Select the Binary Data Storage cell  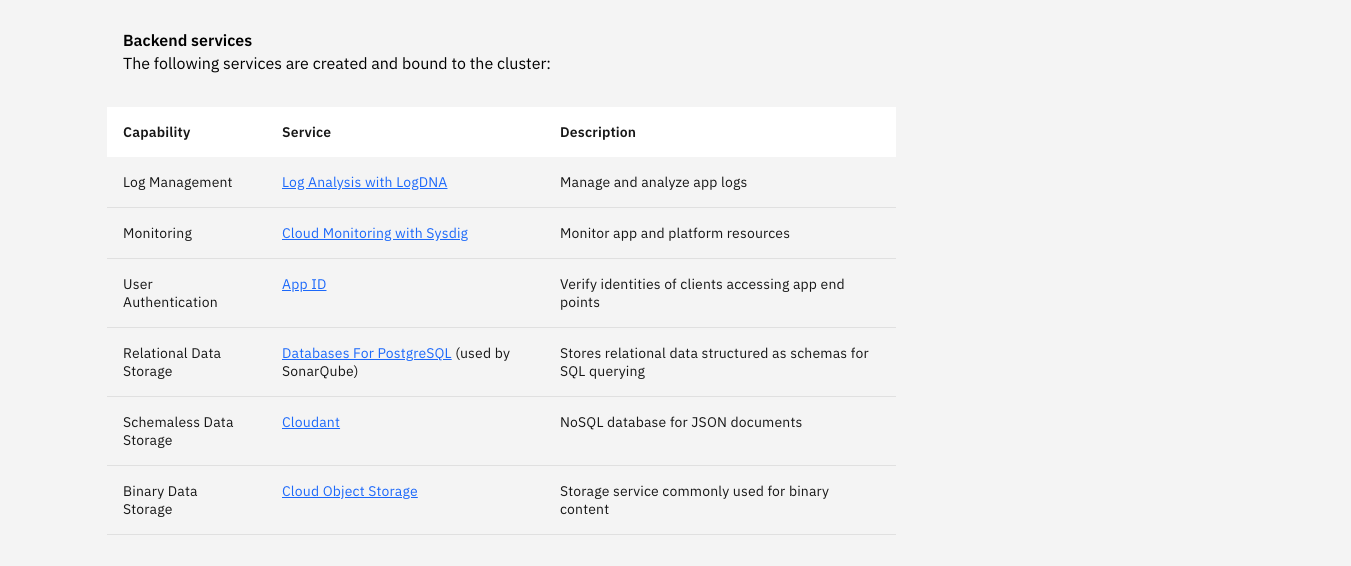(160, 500)
